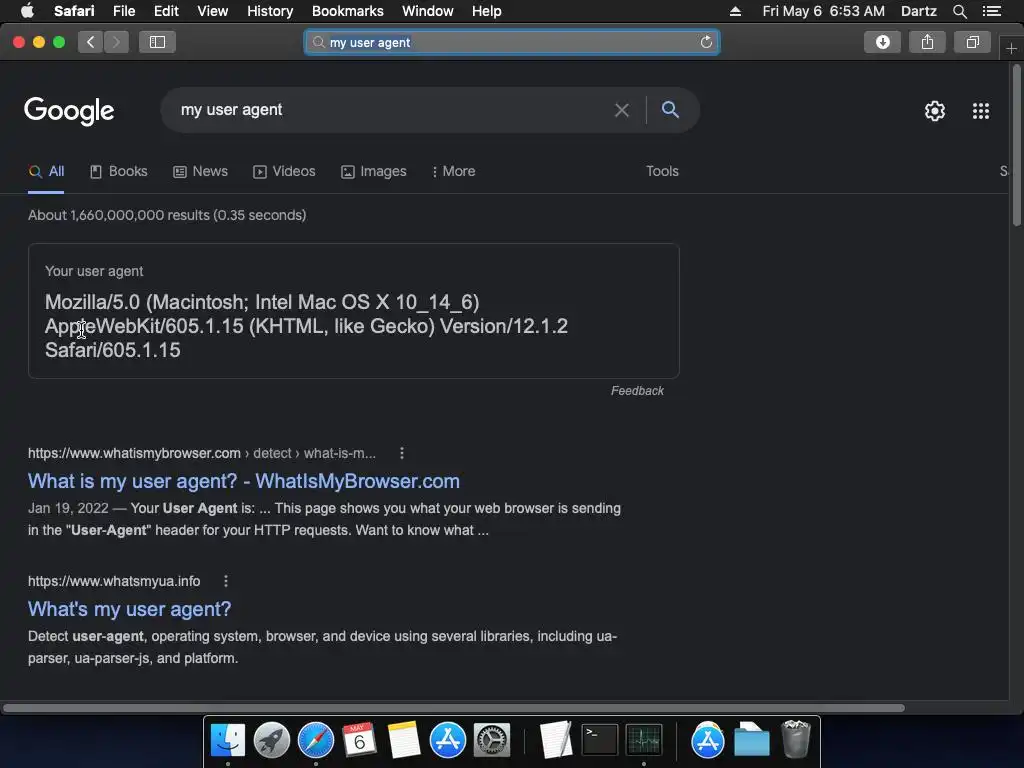Image resolution: width=1024 pixels, height=768 pixels.
Task: Open Trash from the Dock
Action: 796,739
